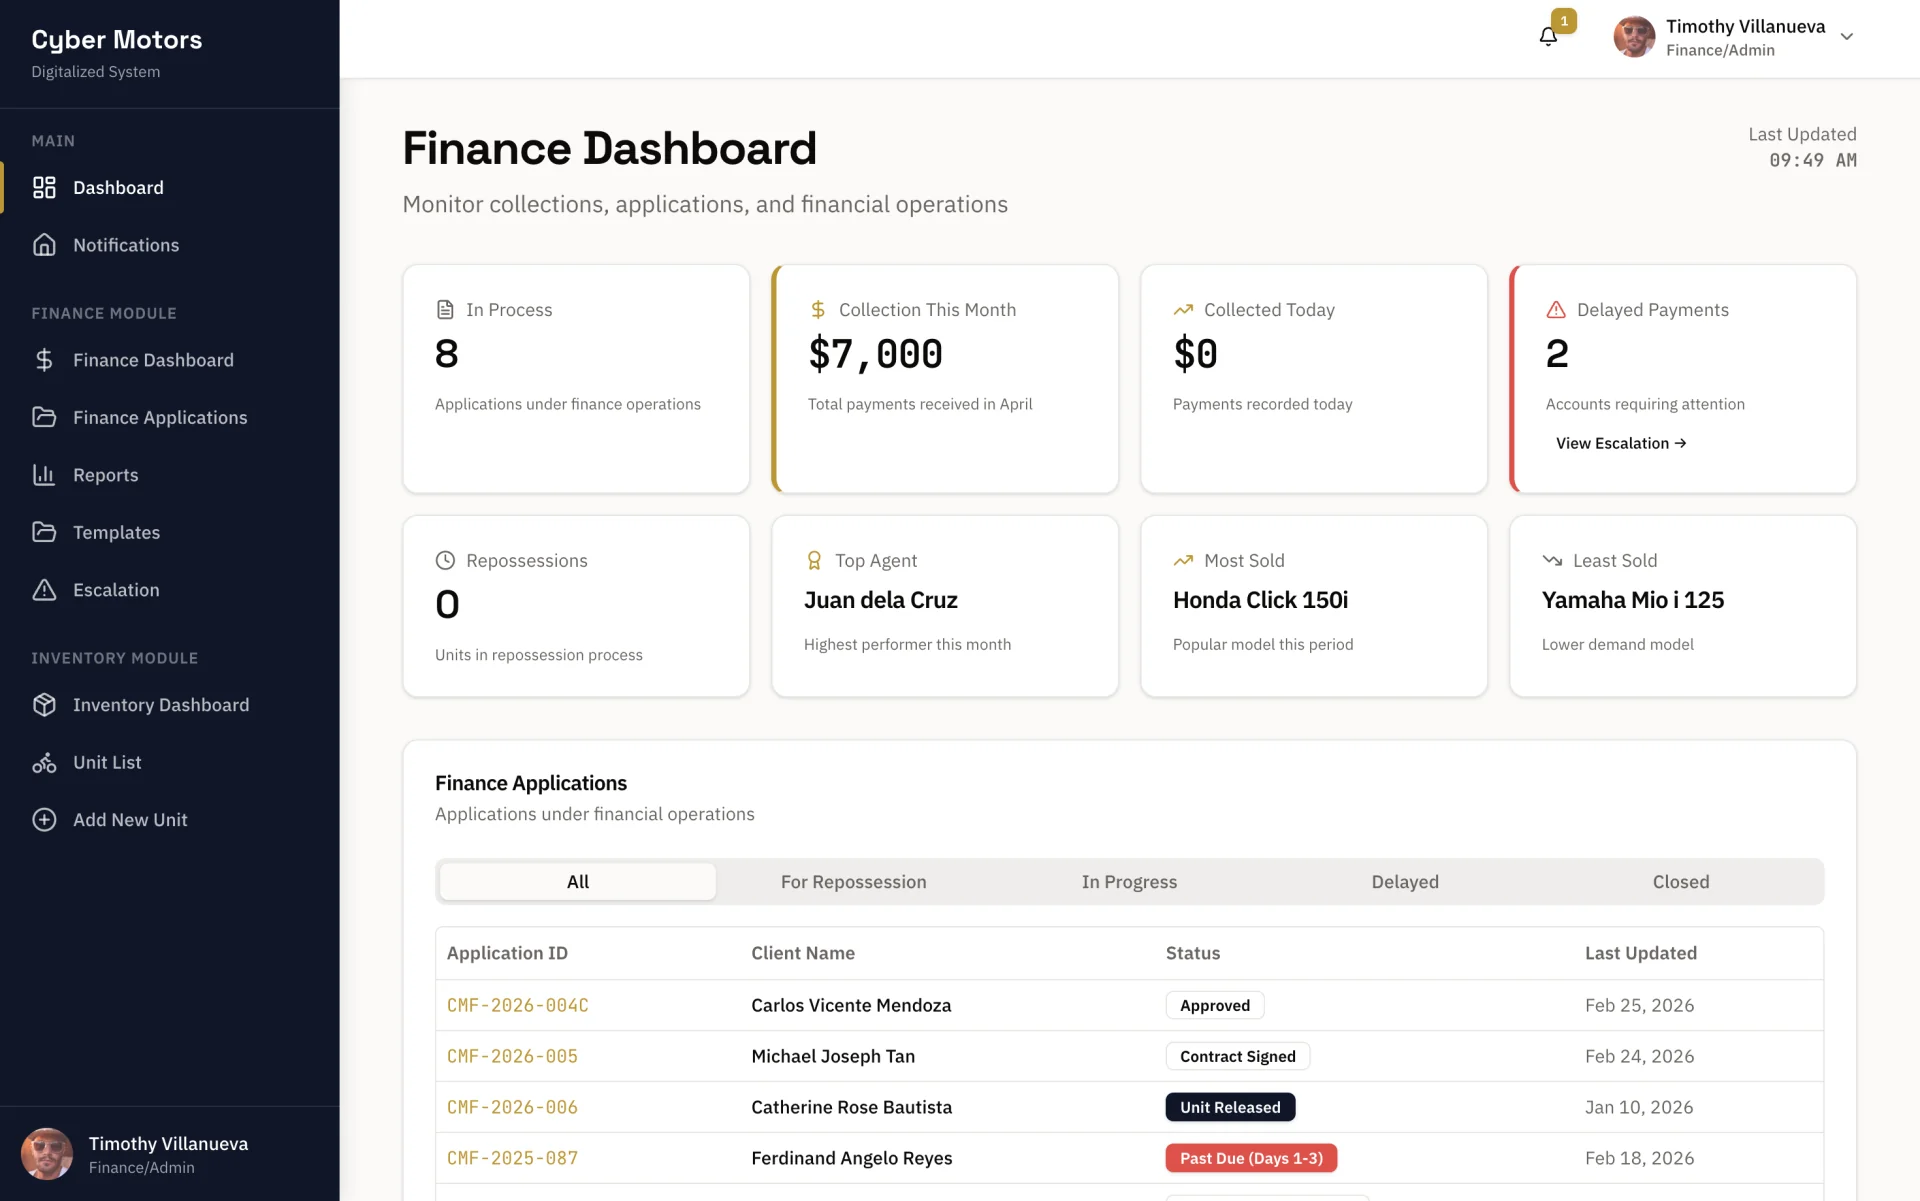Click Timothy Villanueva's avatar in top bar

(x=1634, y=37)
